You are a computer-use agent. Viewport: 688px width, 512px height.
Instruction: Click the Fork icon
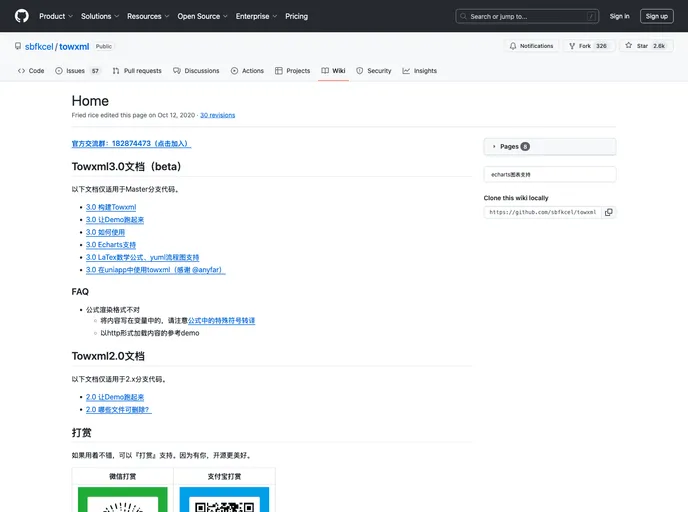pos(572,46)
